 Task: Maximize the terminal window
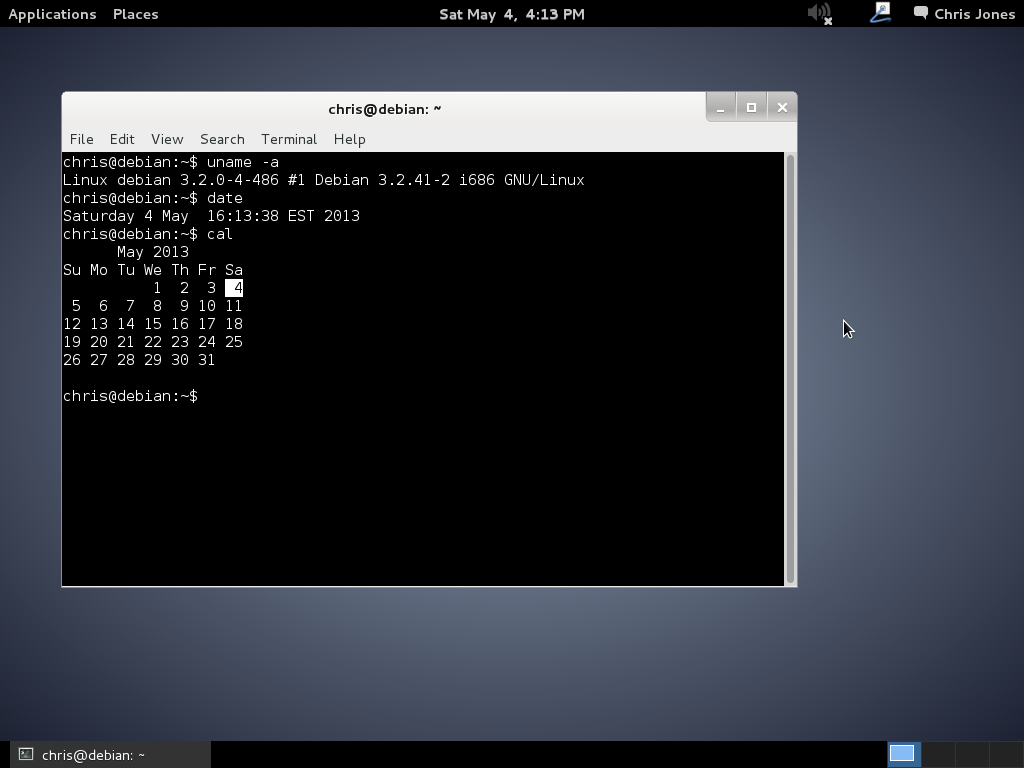pyautogui.click(x=751, y=108)
